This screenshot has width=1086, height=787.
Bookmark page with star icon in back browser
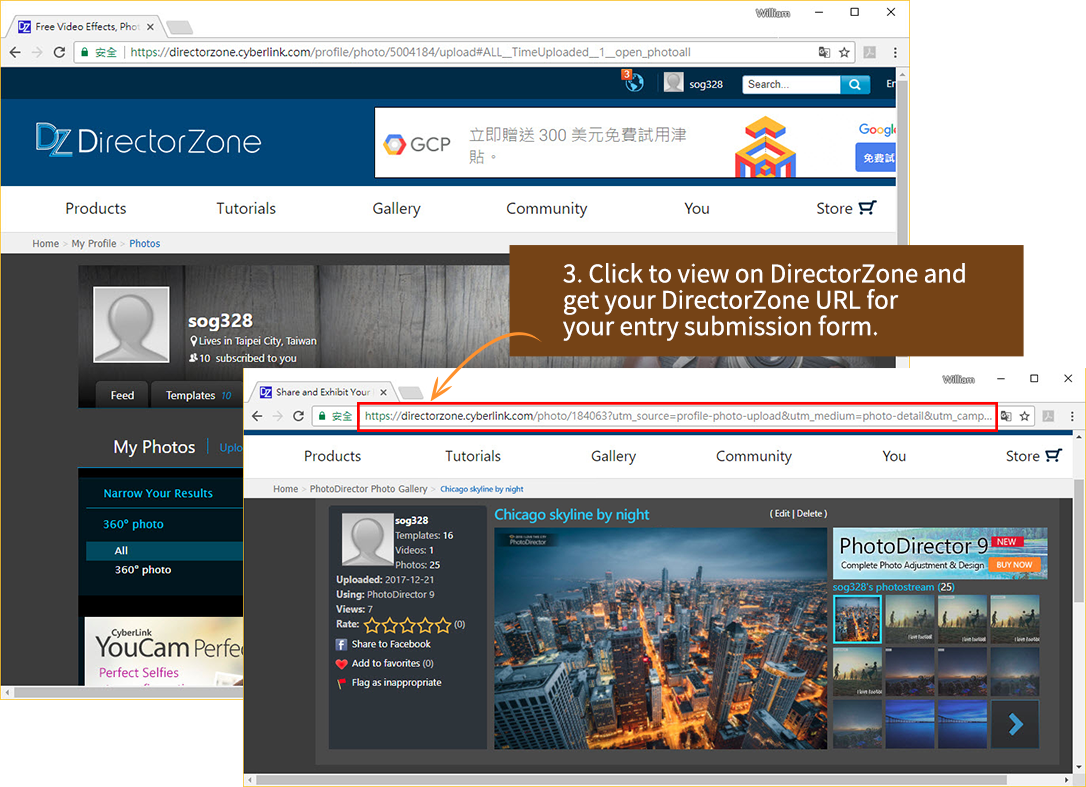845,53
